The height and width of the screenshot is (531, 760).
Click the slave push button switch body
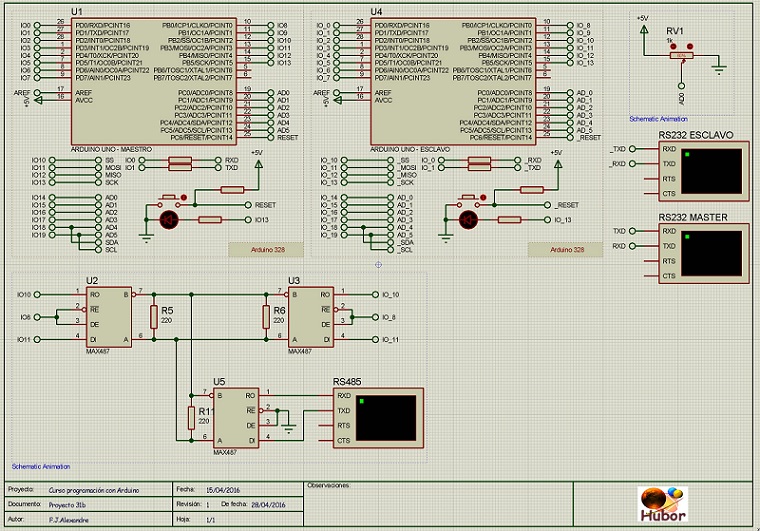(x=468, y=200)
